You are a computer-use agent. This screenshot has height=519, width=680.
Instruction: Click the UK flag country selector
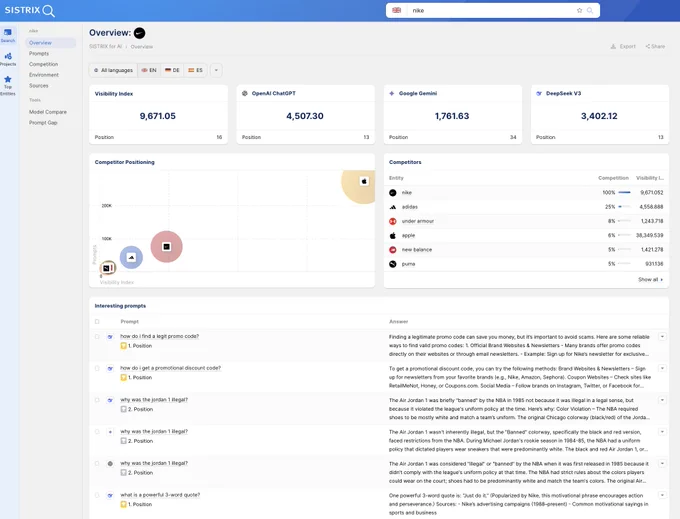tap(396, 10)
